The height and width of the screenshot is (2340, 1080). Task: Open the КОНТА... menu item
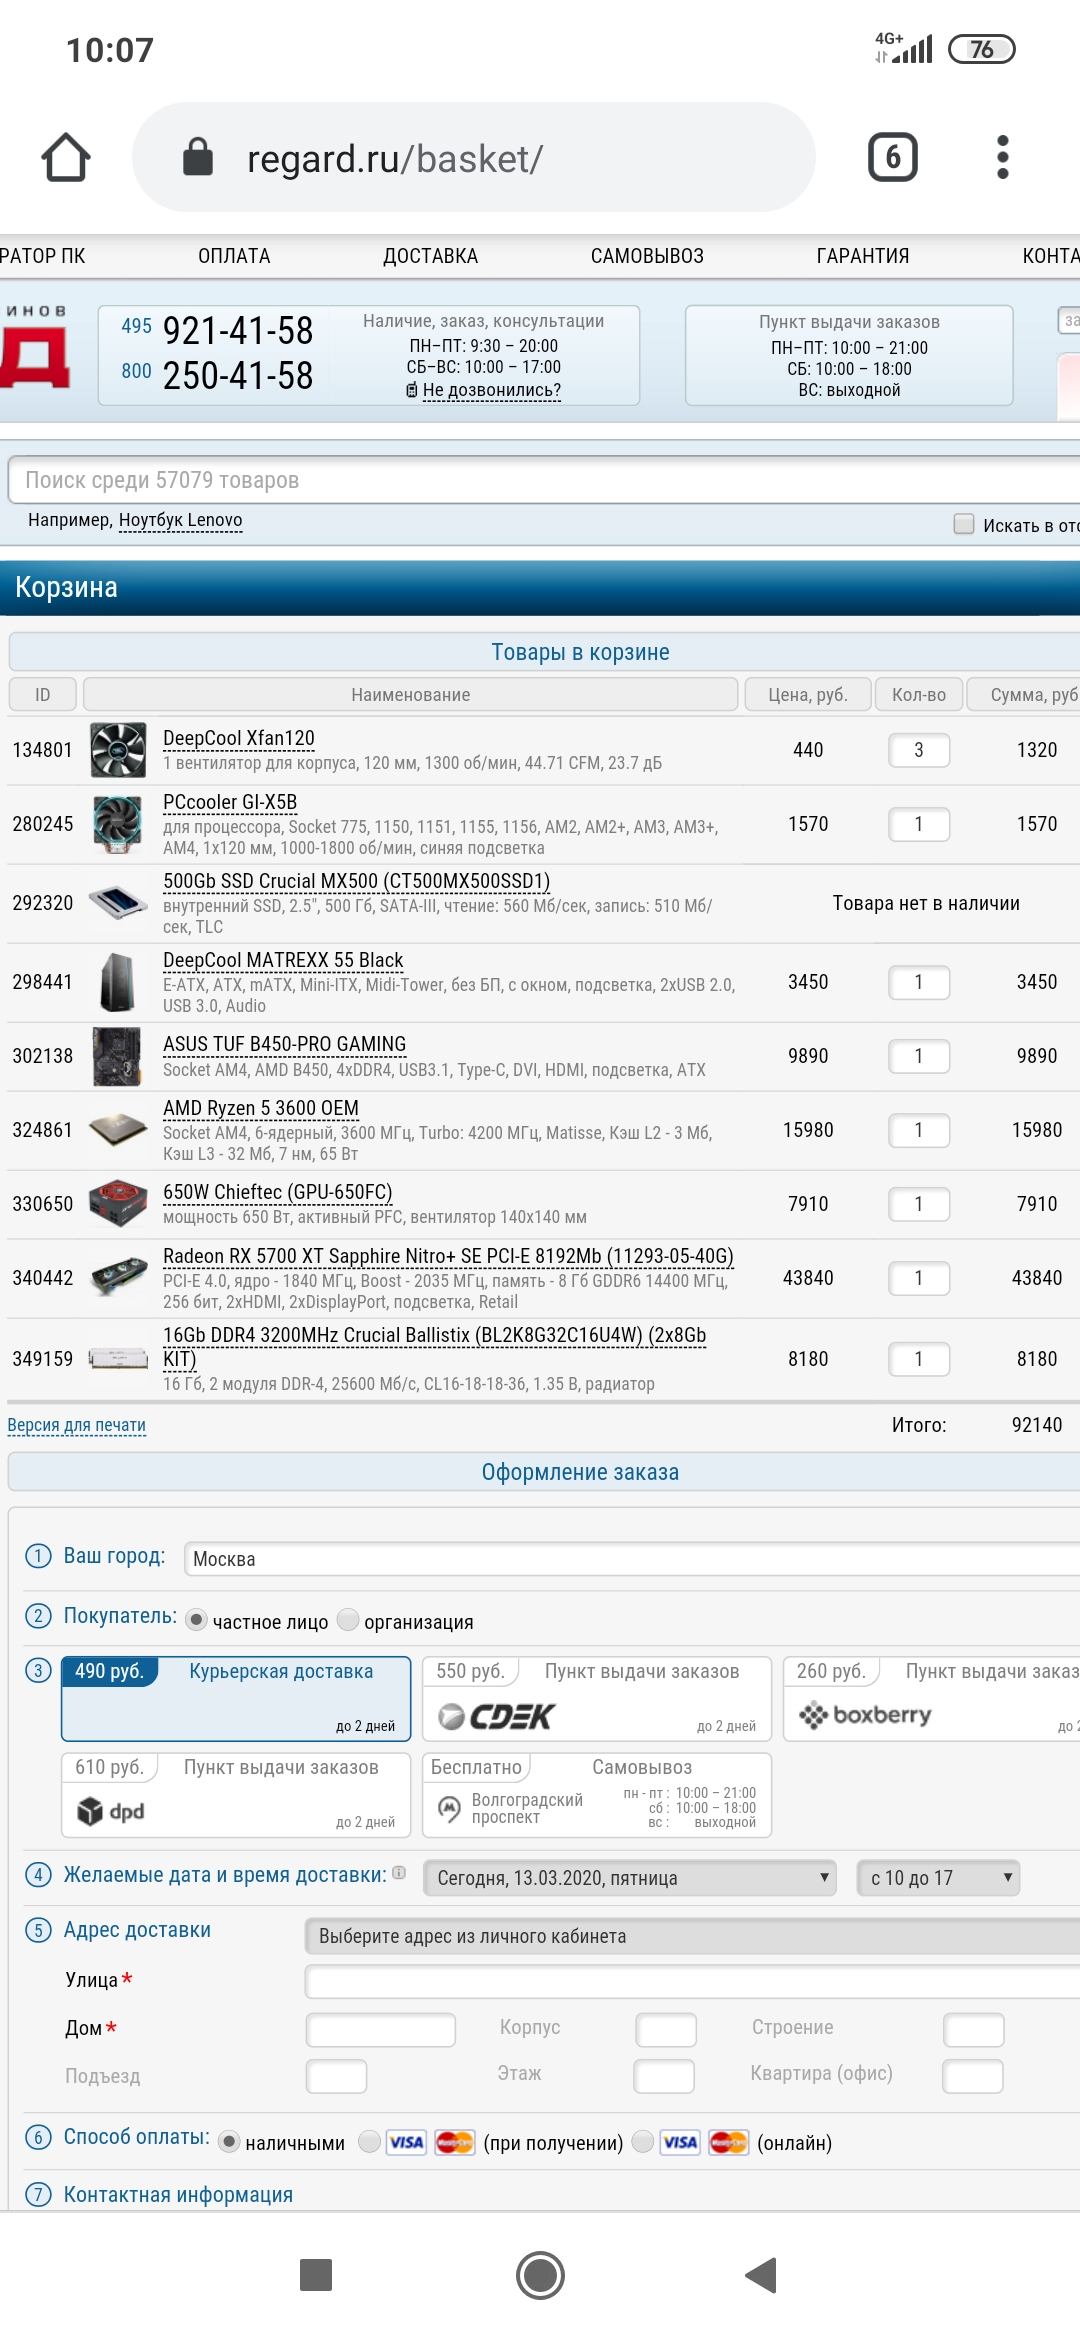[1051, 256]
